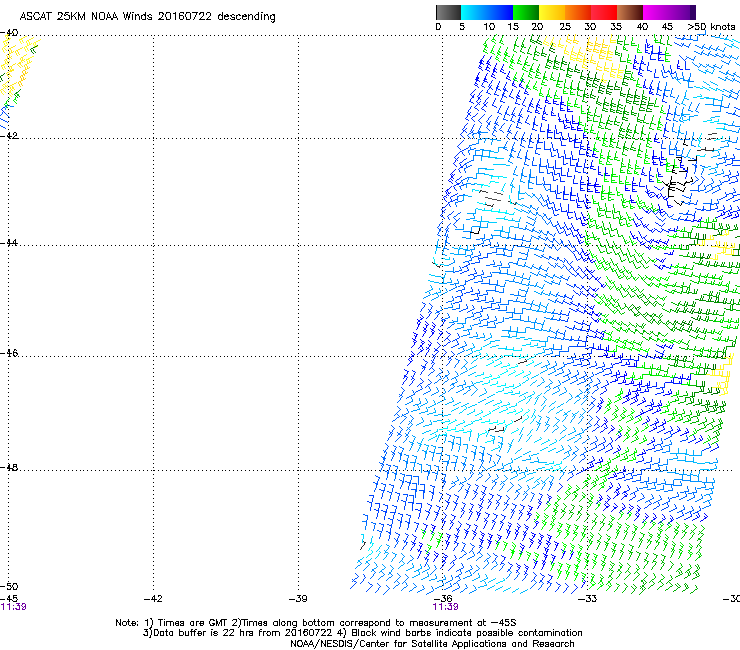Click the title 'ASCAT 25KM NOAA Winds 20160722 descending'

coord(148,17)
